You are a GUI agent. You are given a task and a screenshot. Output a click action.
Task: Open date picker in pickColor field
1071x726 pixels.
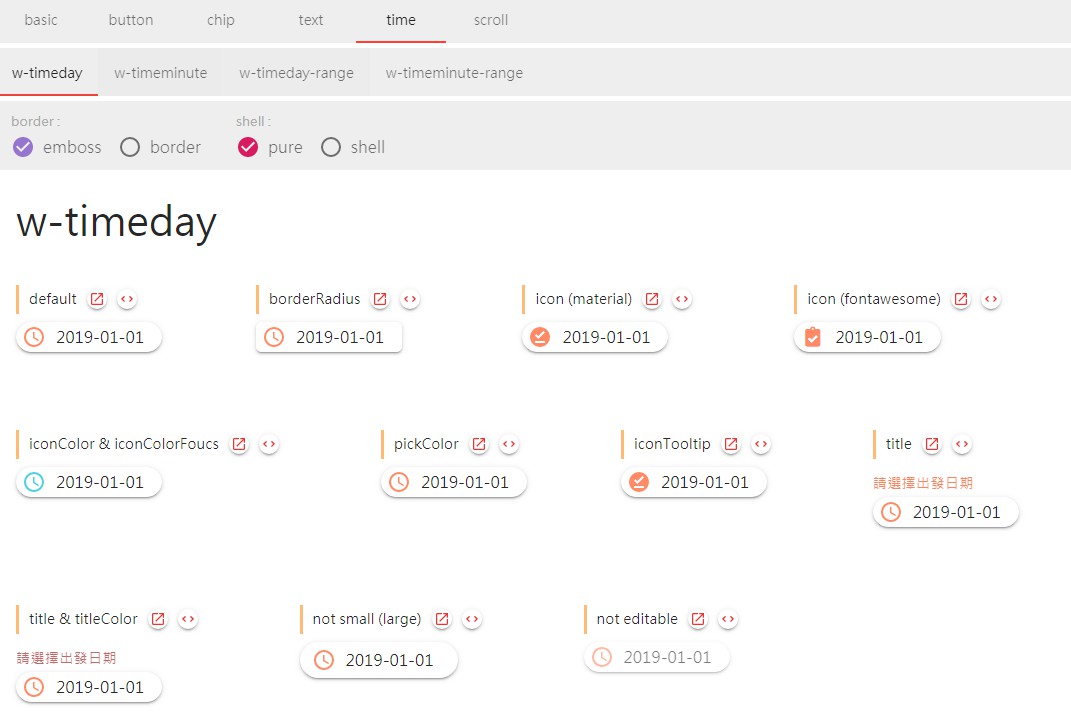pos(454,482)
